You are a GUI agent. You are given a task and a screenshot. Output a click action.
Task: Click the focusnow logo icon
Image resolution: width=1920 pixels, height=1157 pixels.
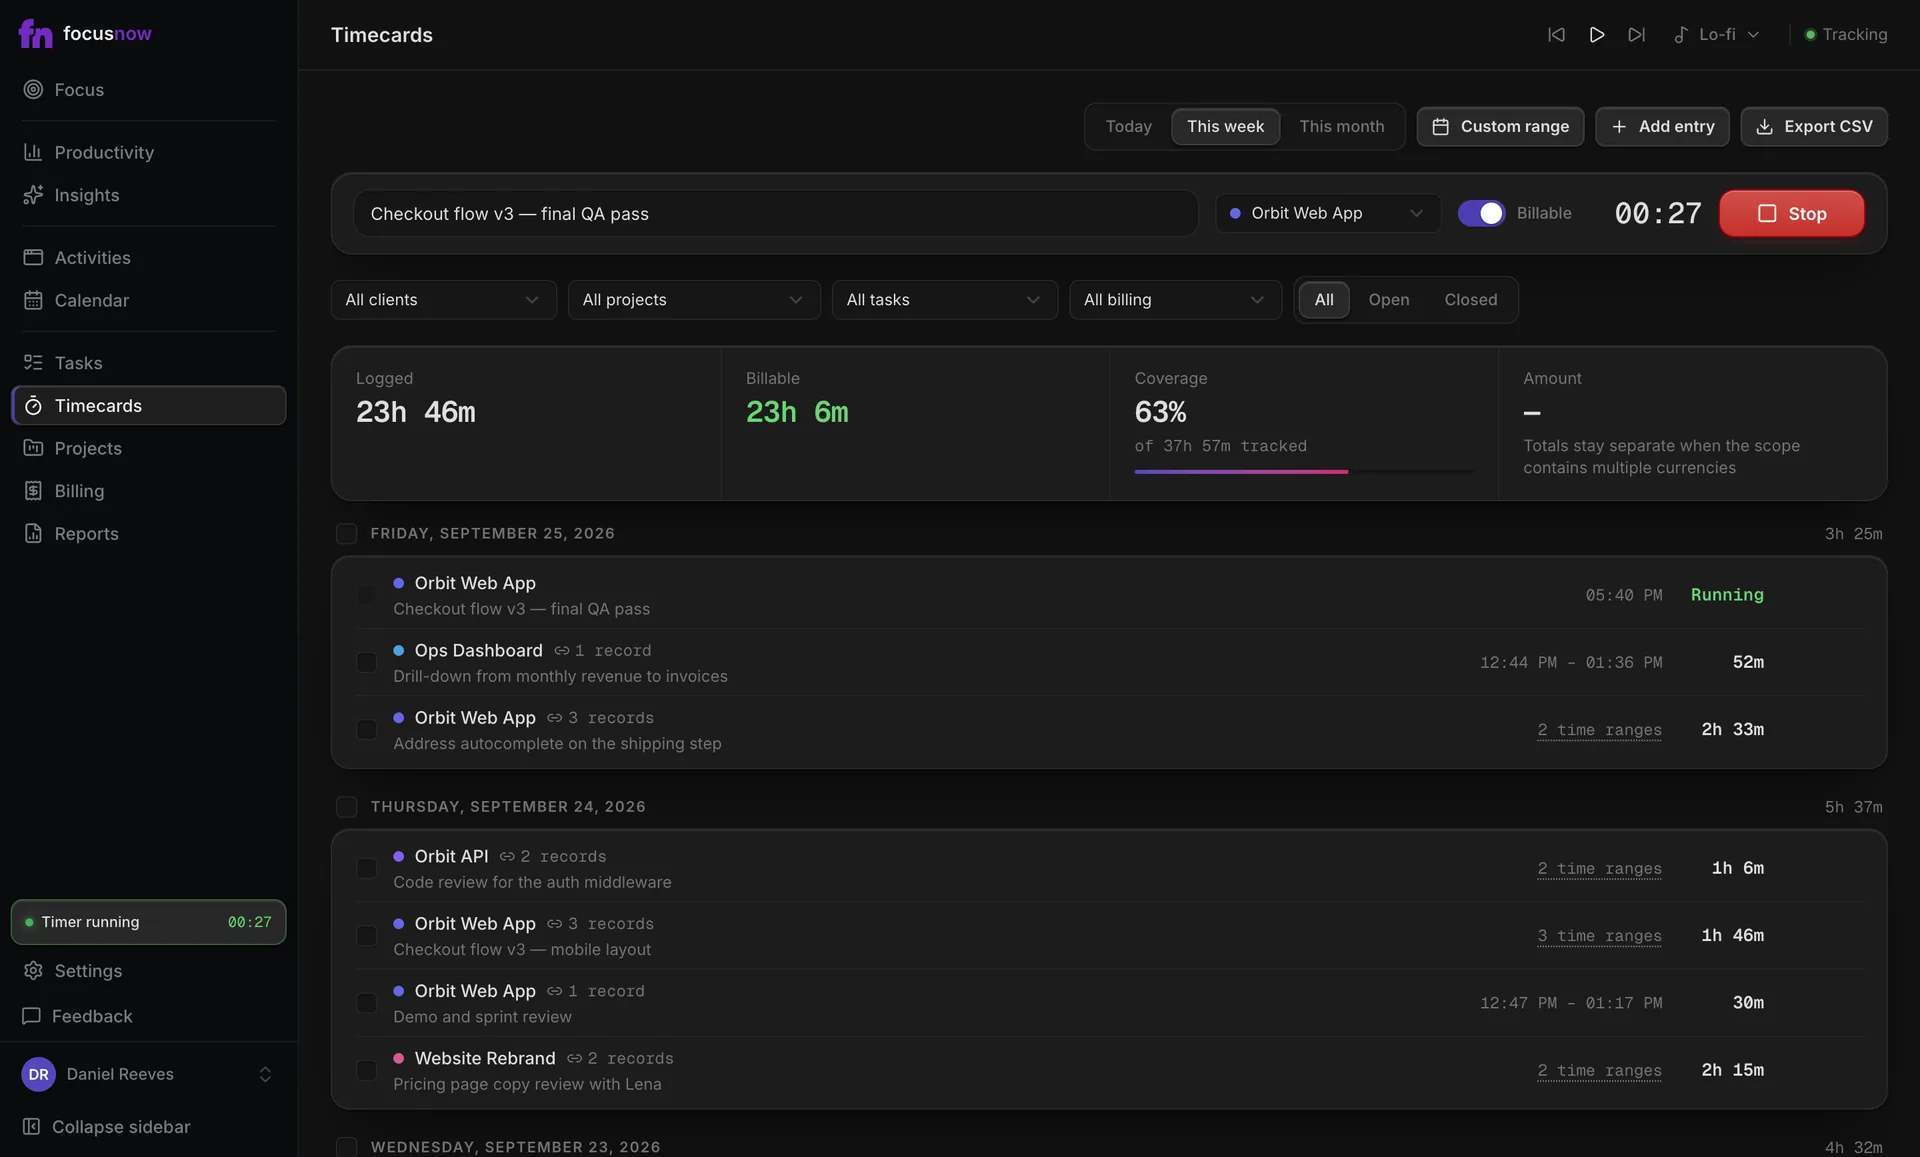coord(35,33)
